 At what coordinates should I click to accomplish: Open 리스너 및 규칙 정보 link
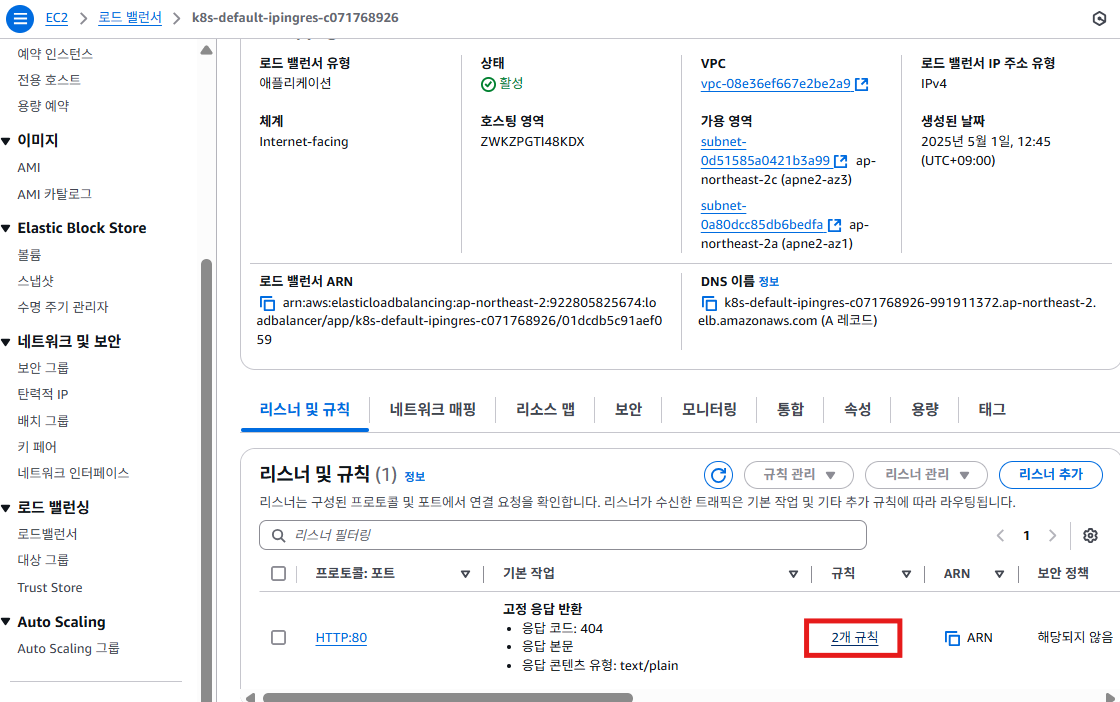click(x=415, y=476)
